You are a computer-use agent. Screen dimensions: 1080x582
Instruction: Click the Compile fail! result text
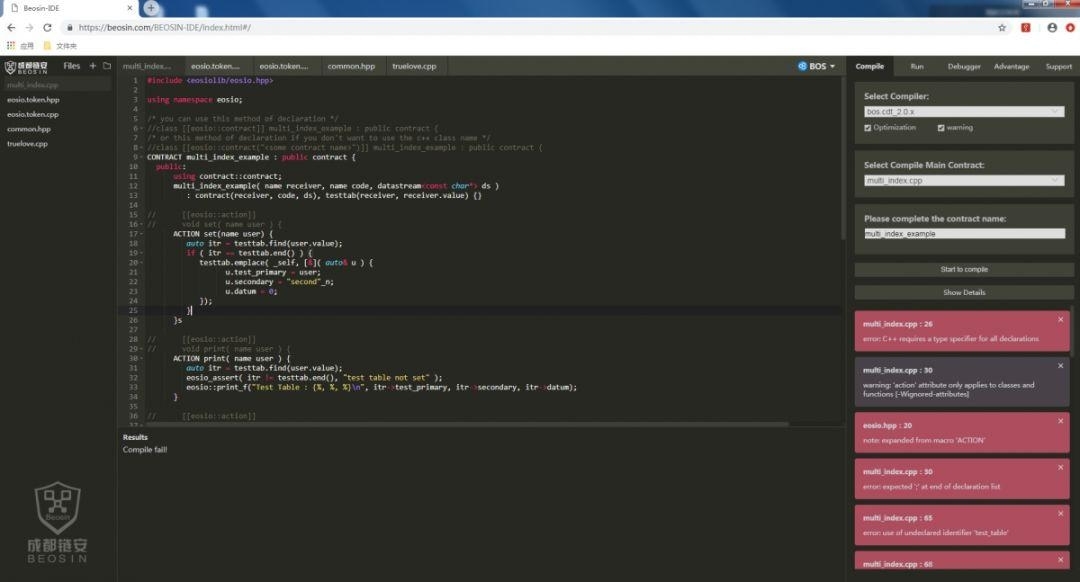point(145,450)
